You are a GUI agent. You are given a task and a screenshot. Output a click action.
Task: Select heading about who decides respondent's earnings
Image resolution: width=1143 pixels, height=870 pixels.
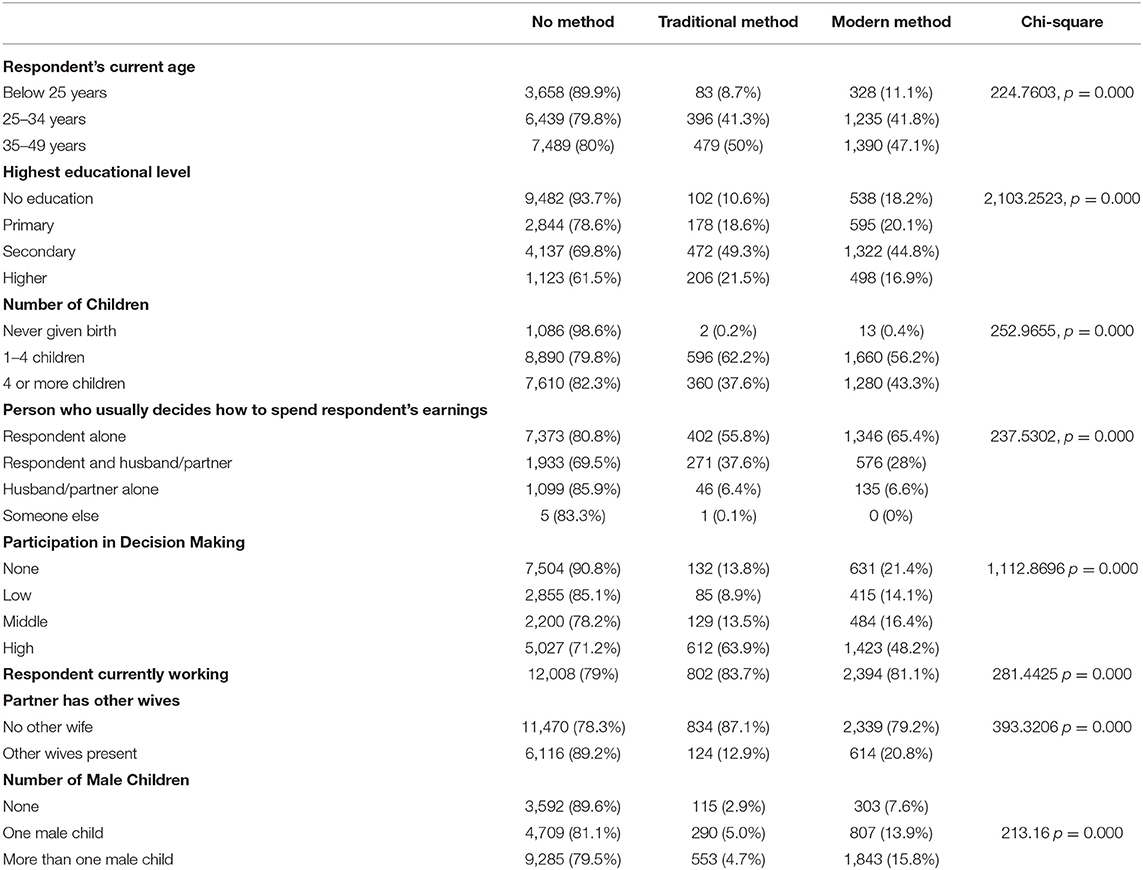click(245, 410)
